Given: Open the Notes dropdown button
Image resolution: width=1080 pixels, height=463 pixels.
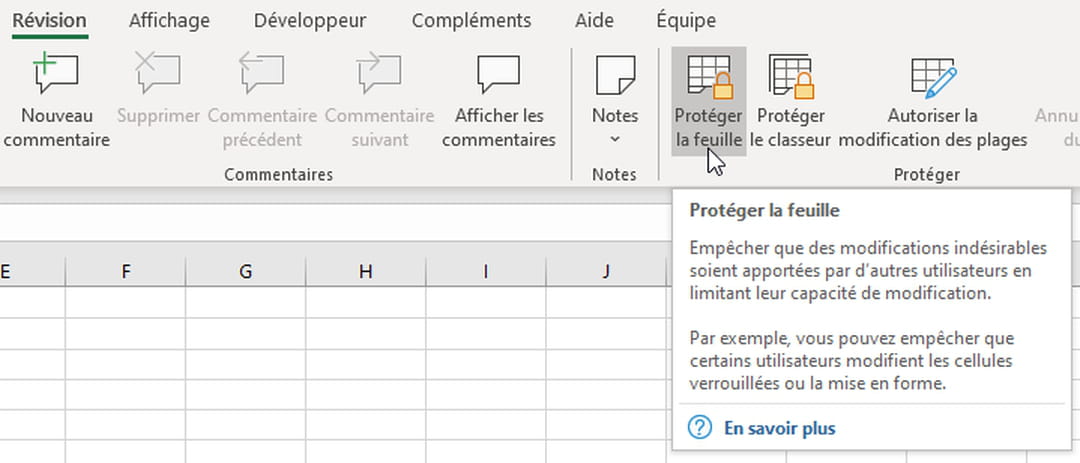Looking at the screenshot, I should pos(615,100).
